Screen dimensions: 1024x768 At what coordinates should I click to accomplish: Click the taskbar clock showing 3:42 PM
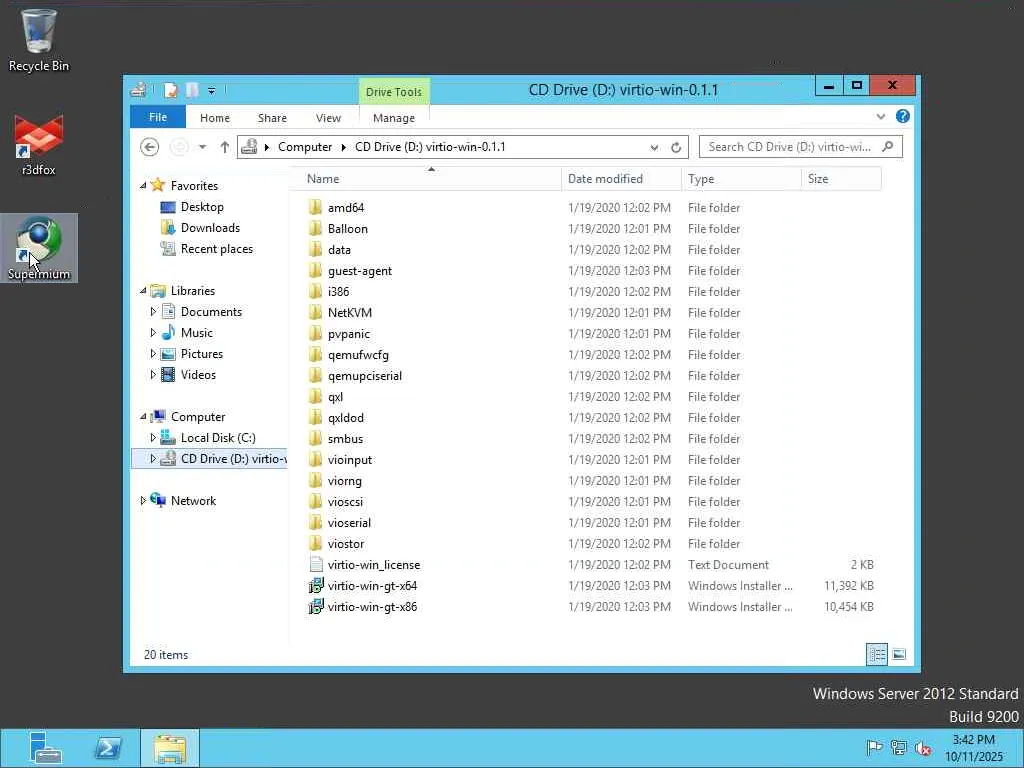[973, 748]
